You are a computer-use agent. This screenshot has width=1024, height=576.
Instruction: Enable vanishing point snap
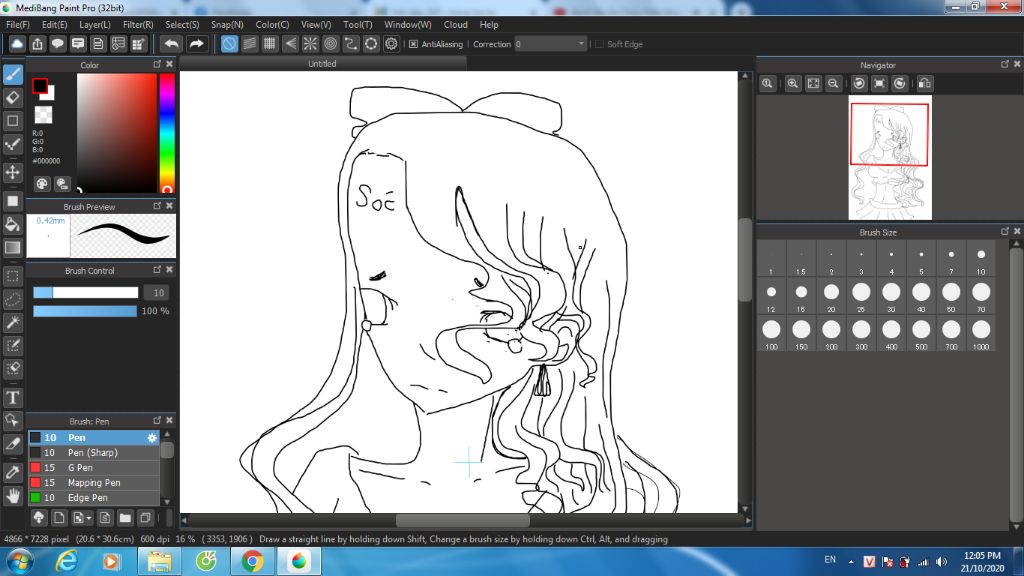[290, 44]
